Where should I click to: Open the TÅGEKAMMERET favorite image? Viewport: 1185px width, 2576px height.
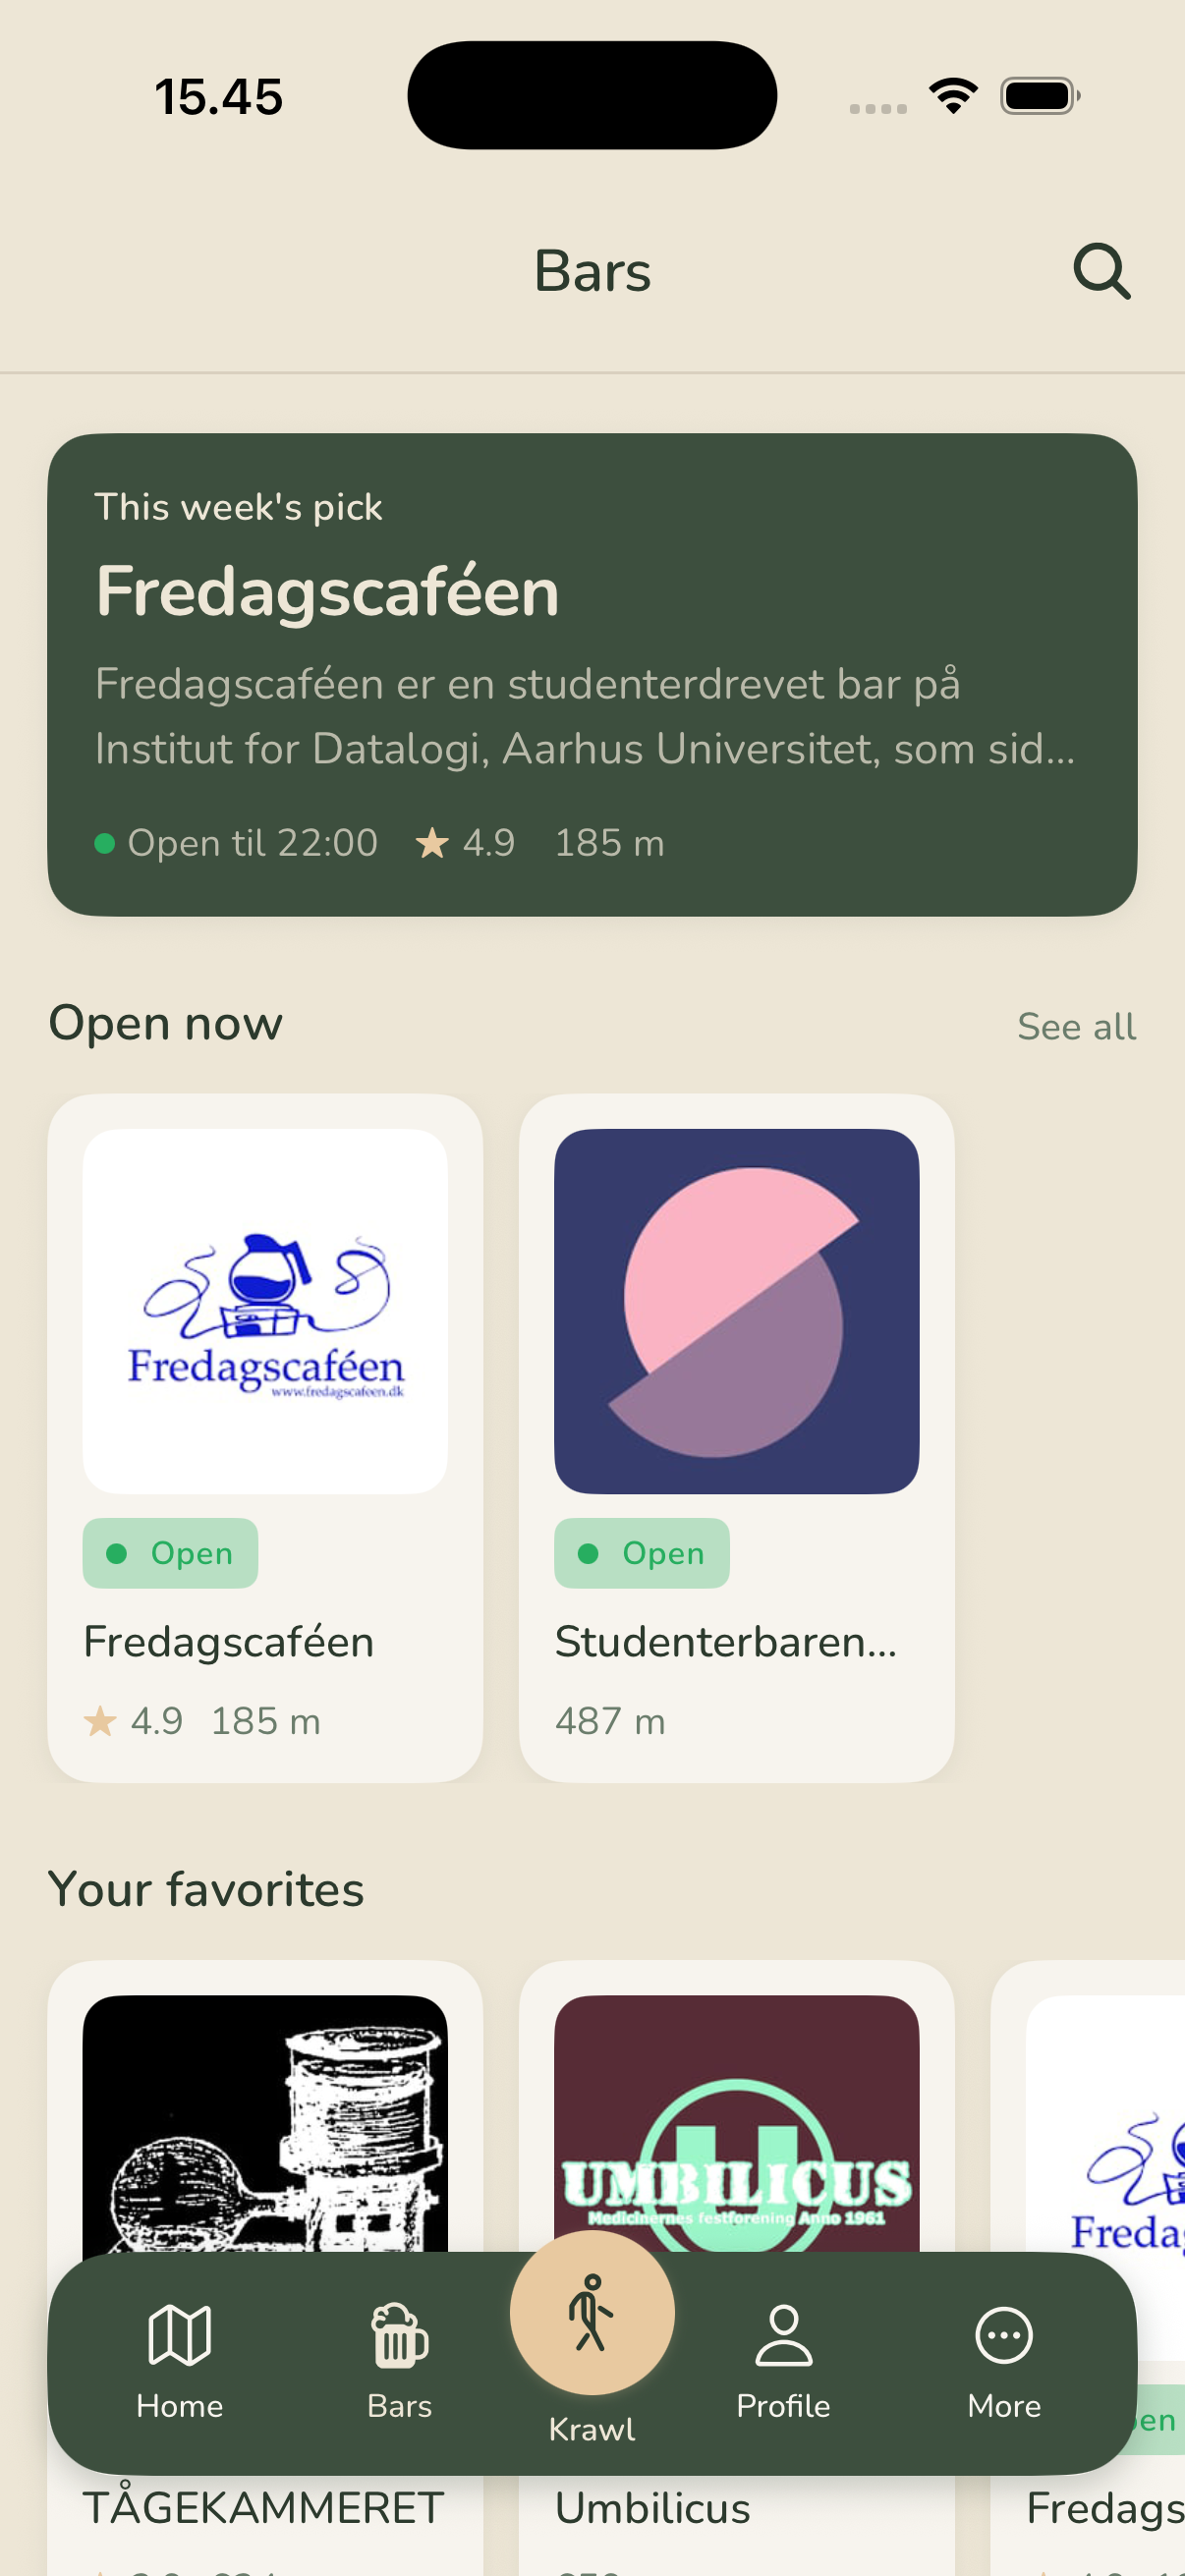(265, 2124)
